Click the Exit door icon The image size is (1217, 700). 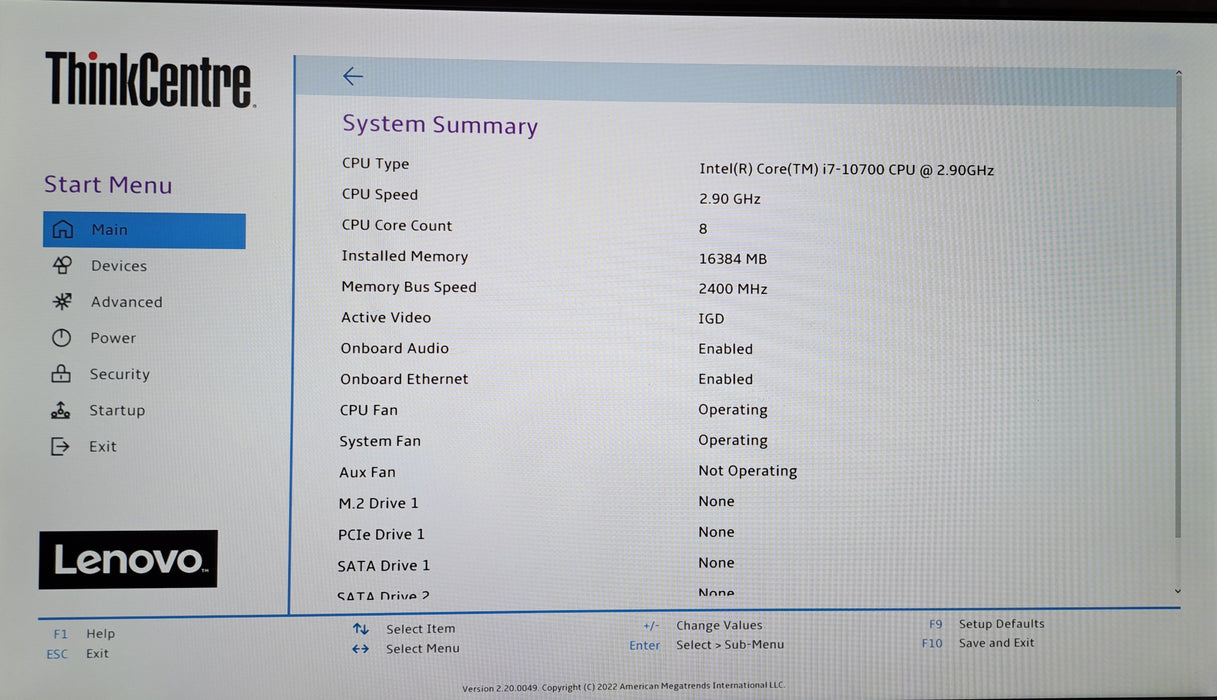(x=60, y=446)
